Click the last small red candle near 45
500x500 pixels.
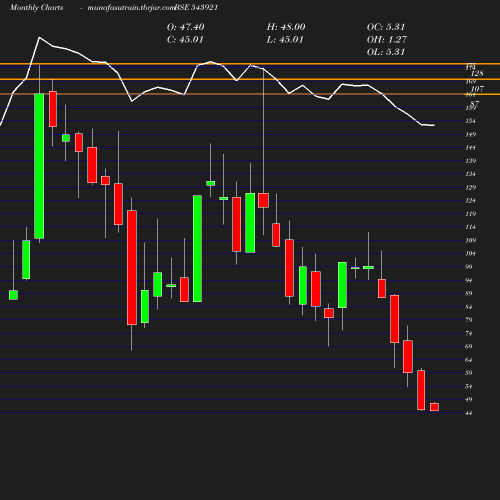click(434, 407)
